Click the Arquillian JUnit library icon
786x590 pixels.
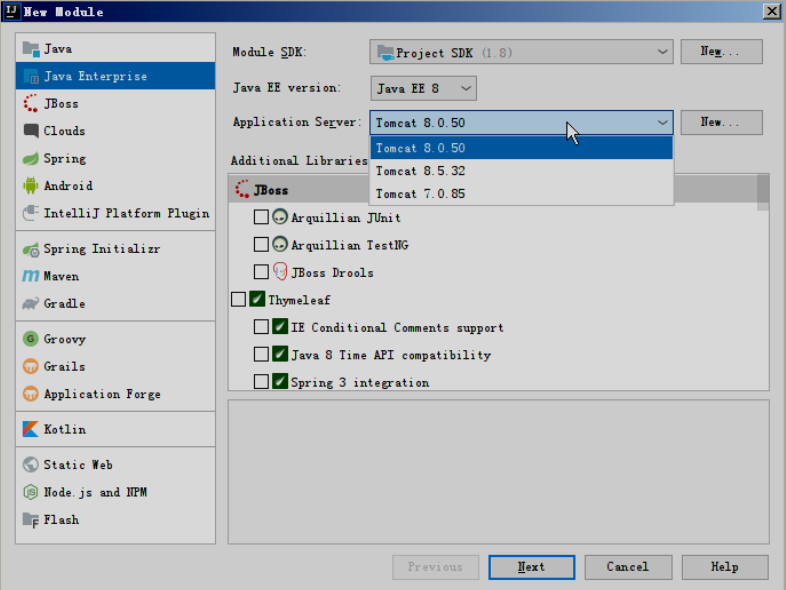(280, 217)
